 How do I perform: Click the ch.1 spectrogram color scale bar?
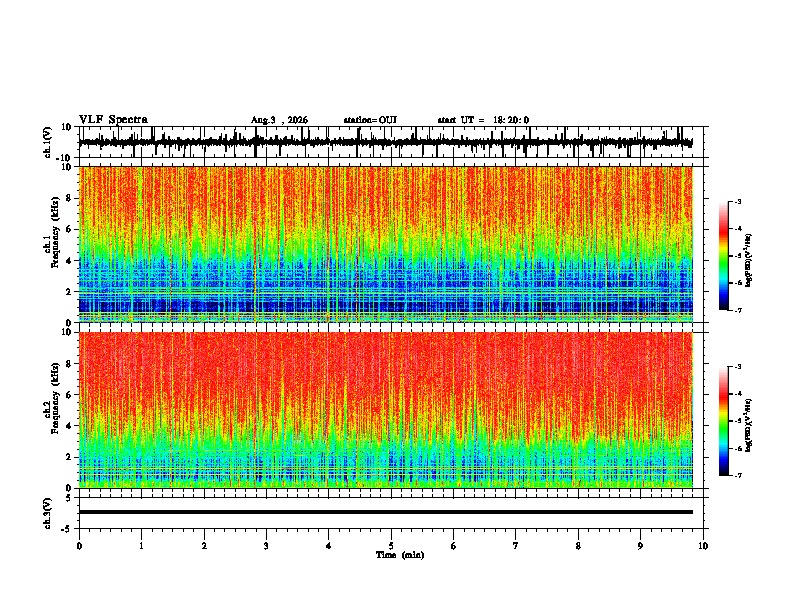[724, 256]
